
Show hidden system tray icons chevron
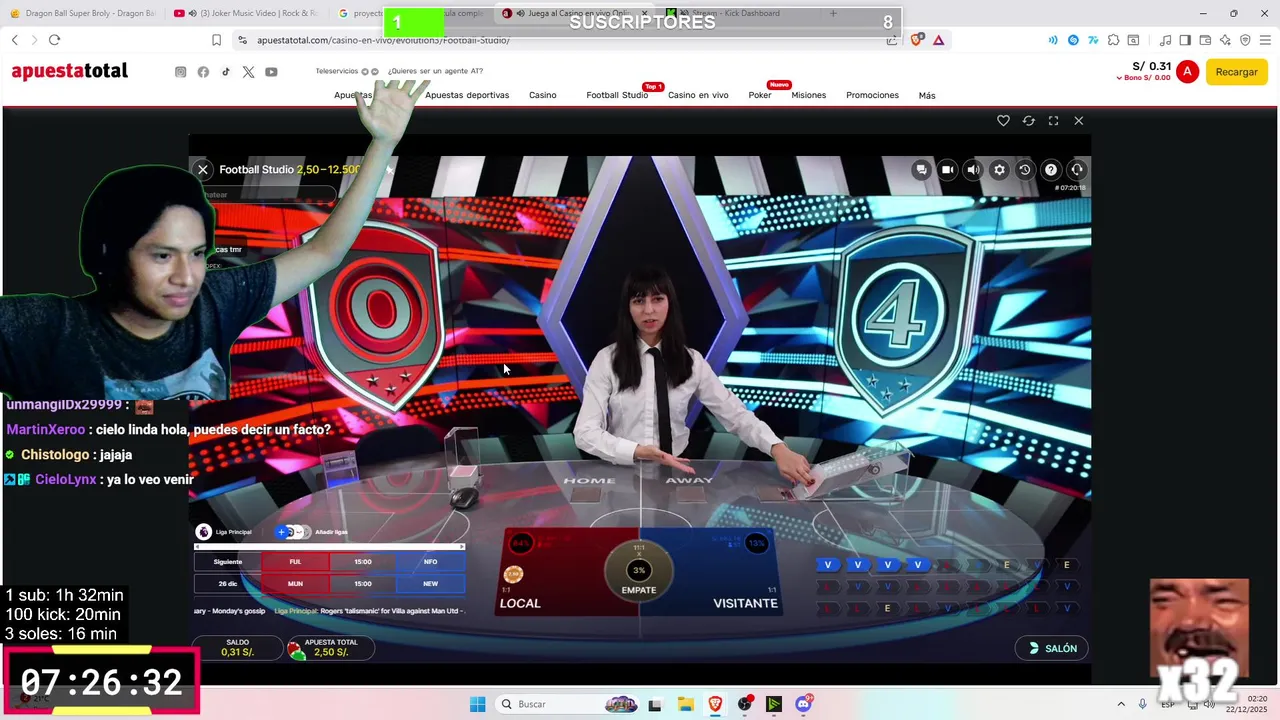coord(1120,704)
